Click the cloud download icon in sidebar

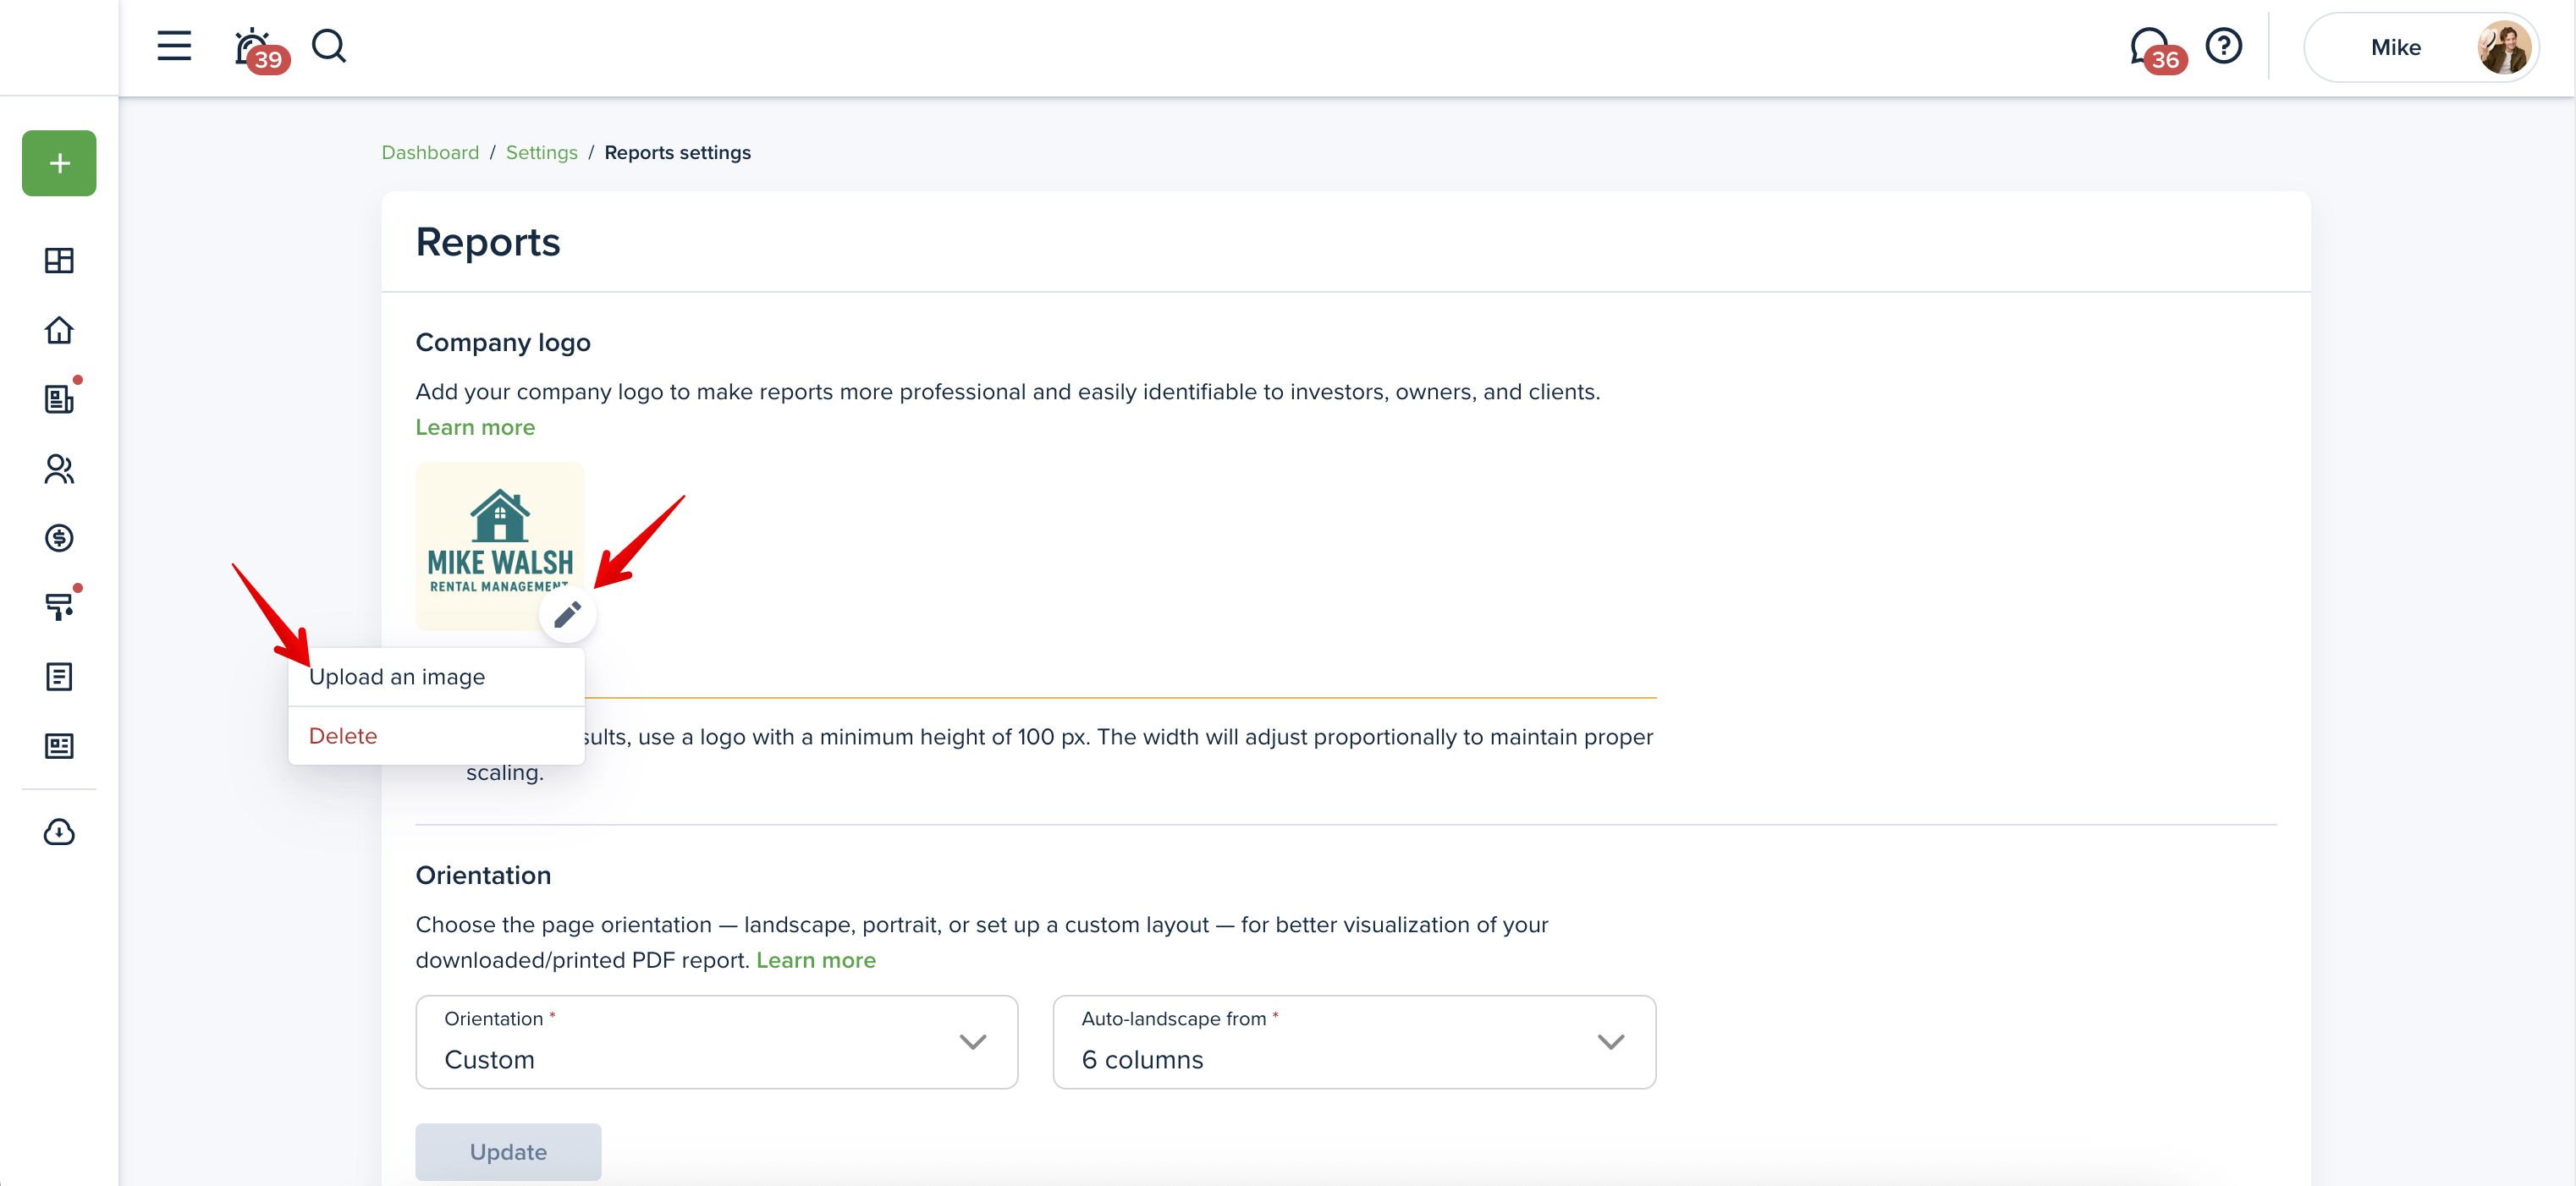coord(59,832)
